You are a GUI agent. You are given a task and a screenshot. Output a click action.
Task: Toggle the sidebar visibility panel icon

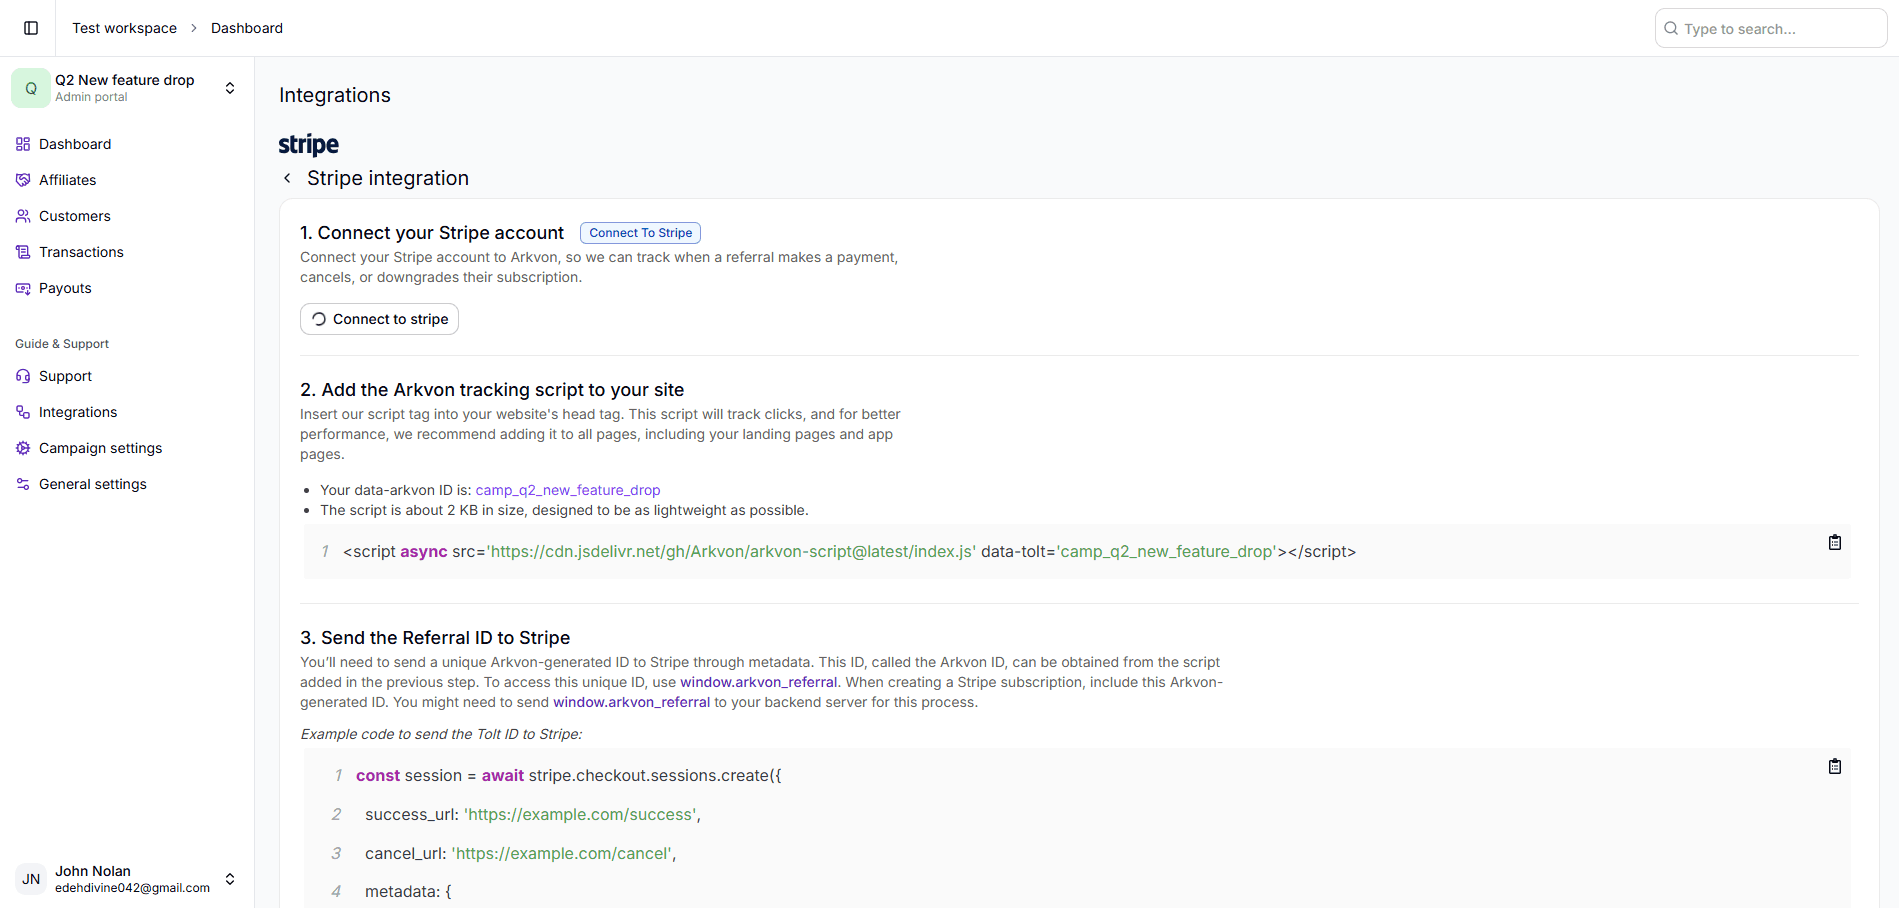(x=30, y=28)
